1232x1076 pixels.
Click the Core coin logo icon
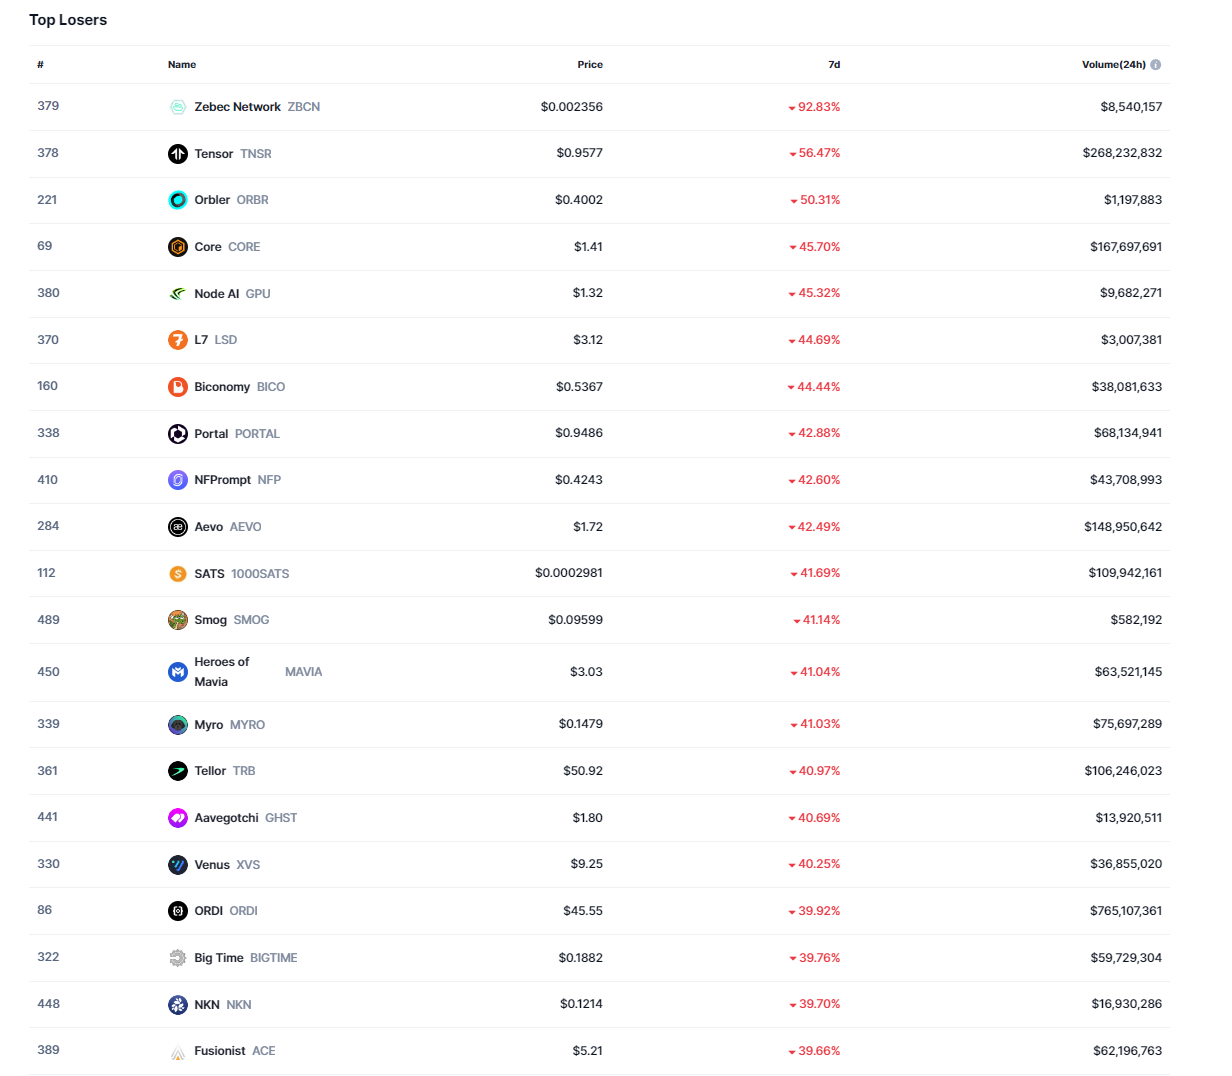[x=178, y=247]
